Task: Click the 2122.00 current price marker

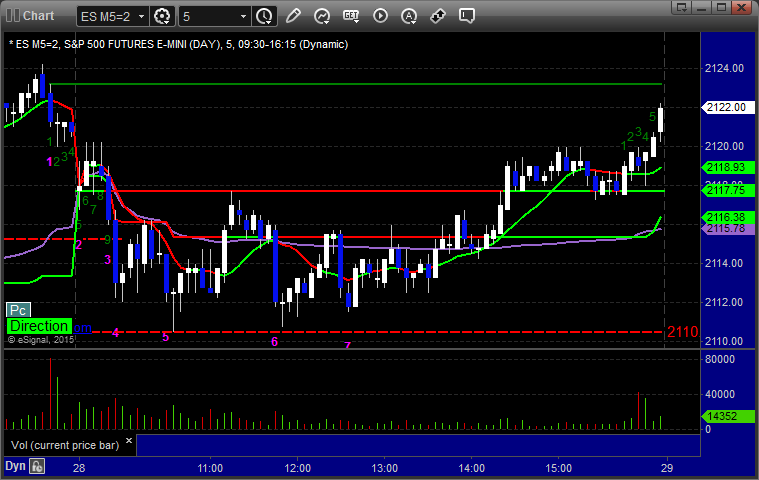Action: [x=728, y=107]
